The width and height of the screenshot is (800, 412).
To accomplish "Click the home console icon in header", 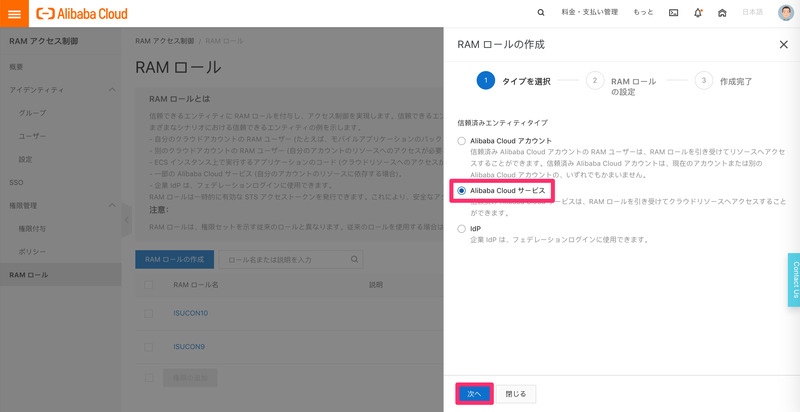I will click(722, 13).
